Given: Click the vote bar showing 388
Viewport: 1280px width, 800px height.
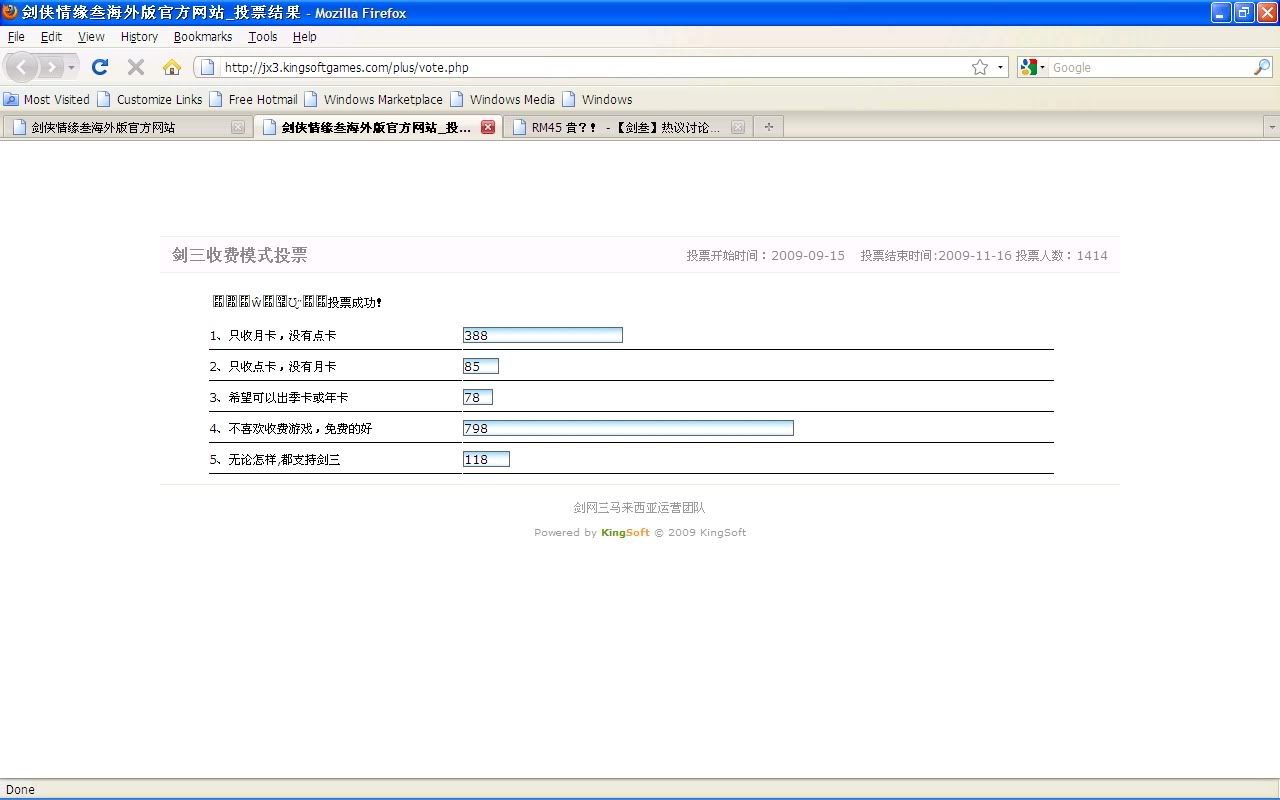Looking at the screenshot, I should 542,335.
